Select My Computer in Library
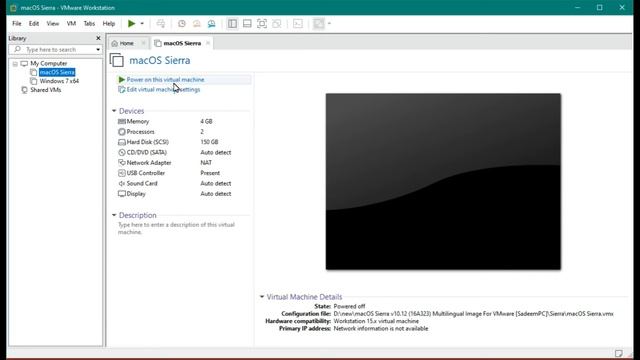The height and width of the screenshot is (360, 640). click(49, 64)
